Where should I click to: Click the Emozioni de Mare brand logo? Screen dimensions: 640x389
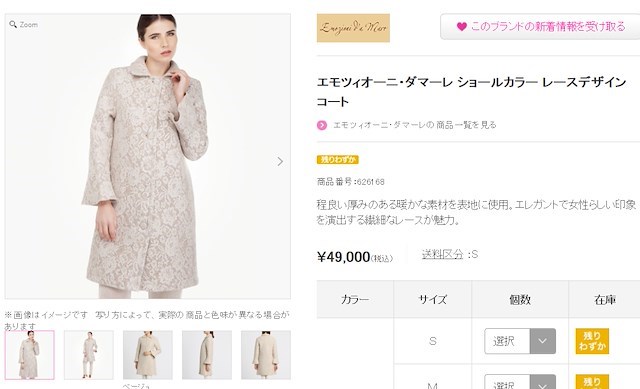353,28
